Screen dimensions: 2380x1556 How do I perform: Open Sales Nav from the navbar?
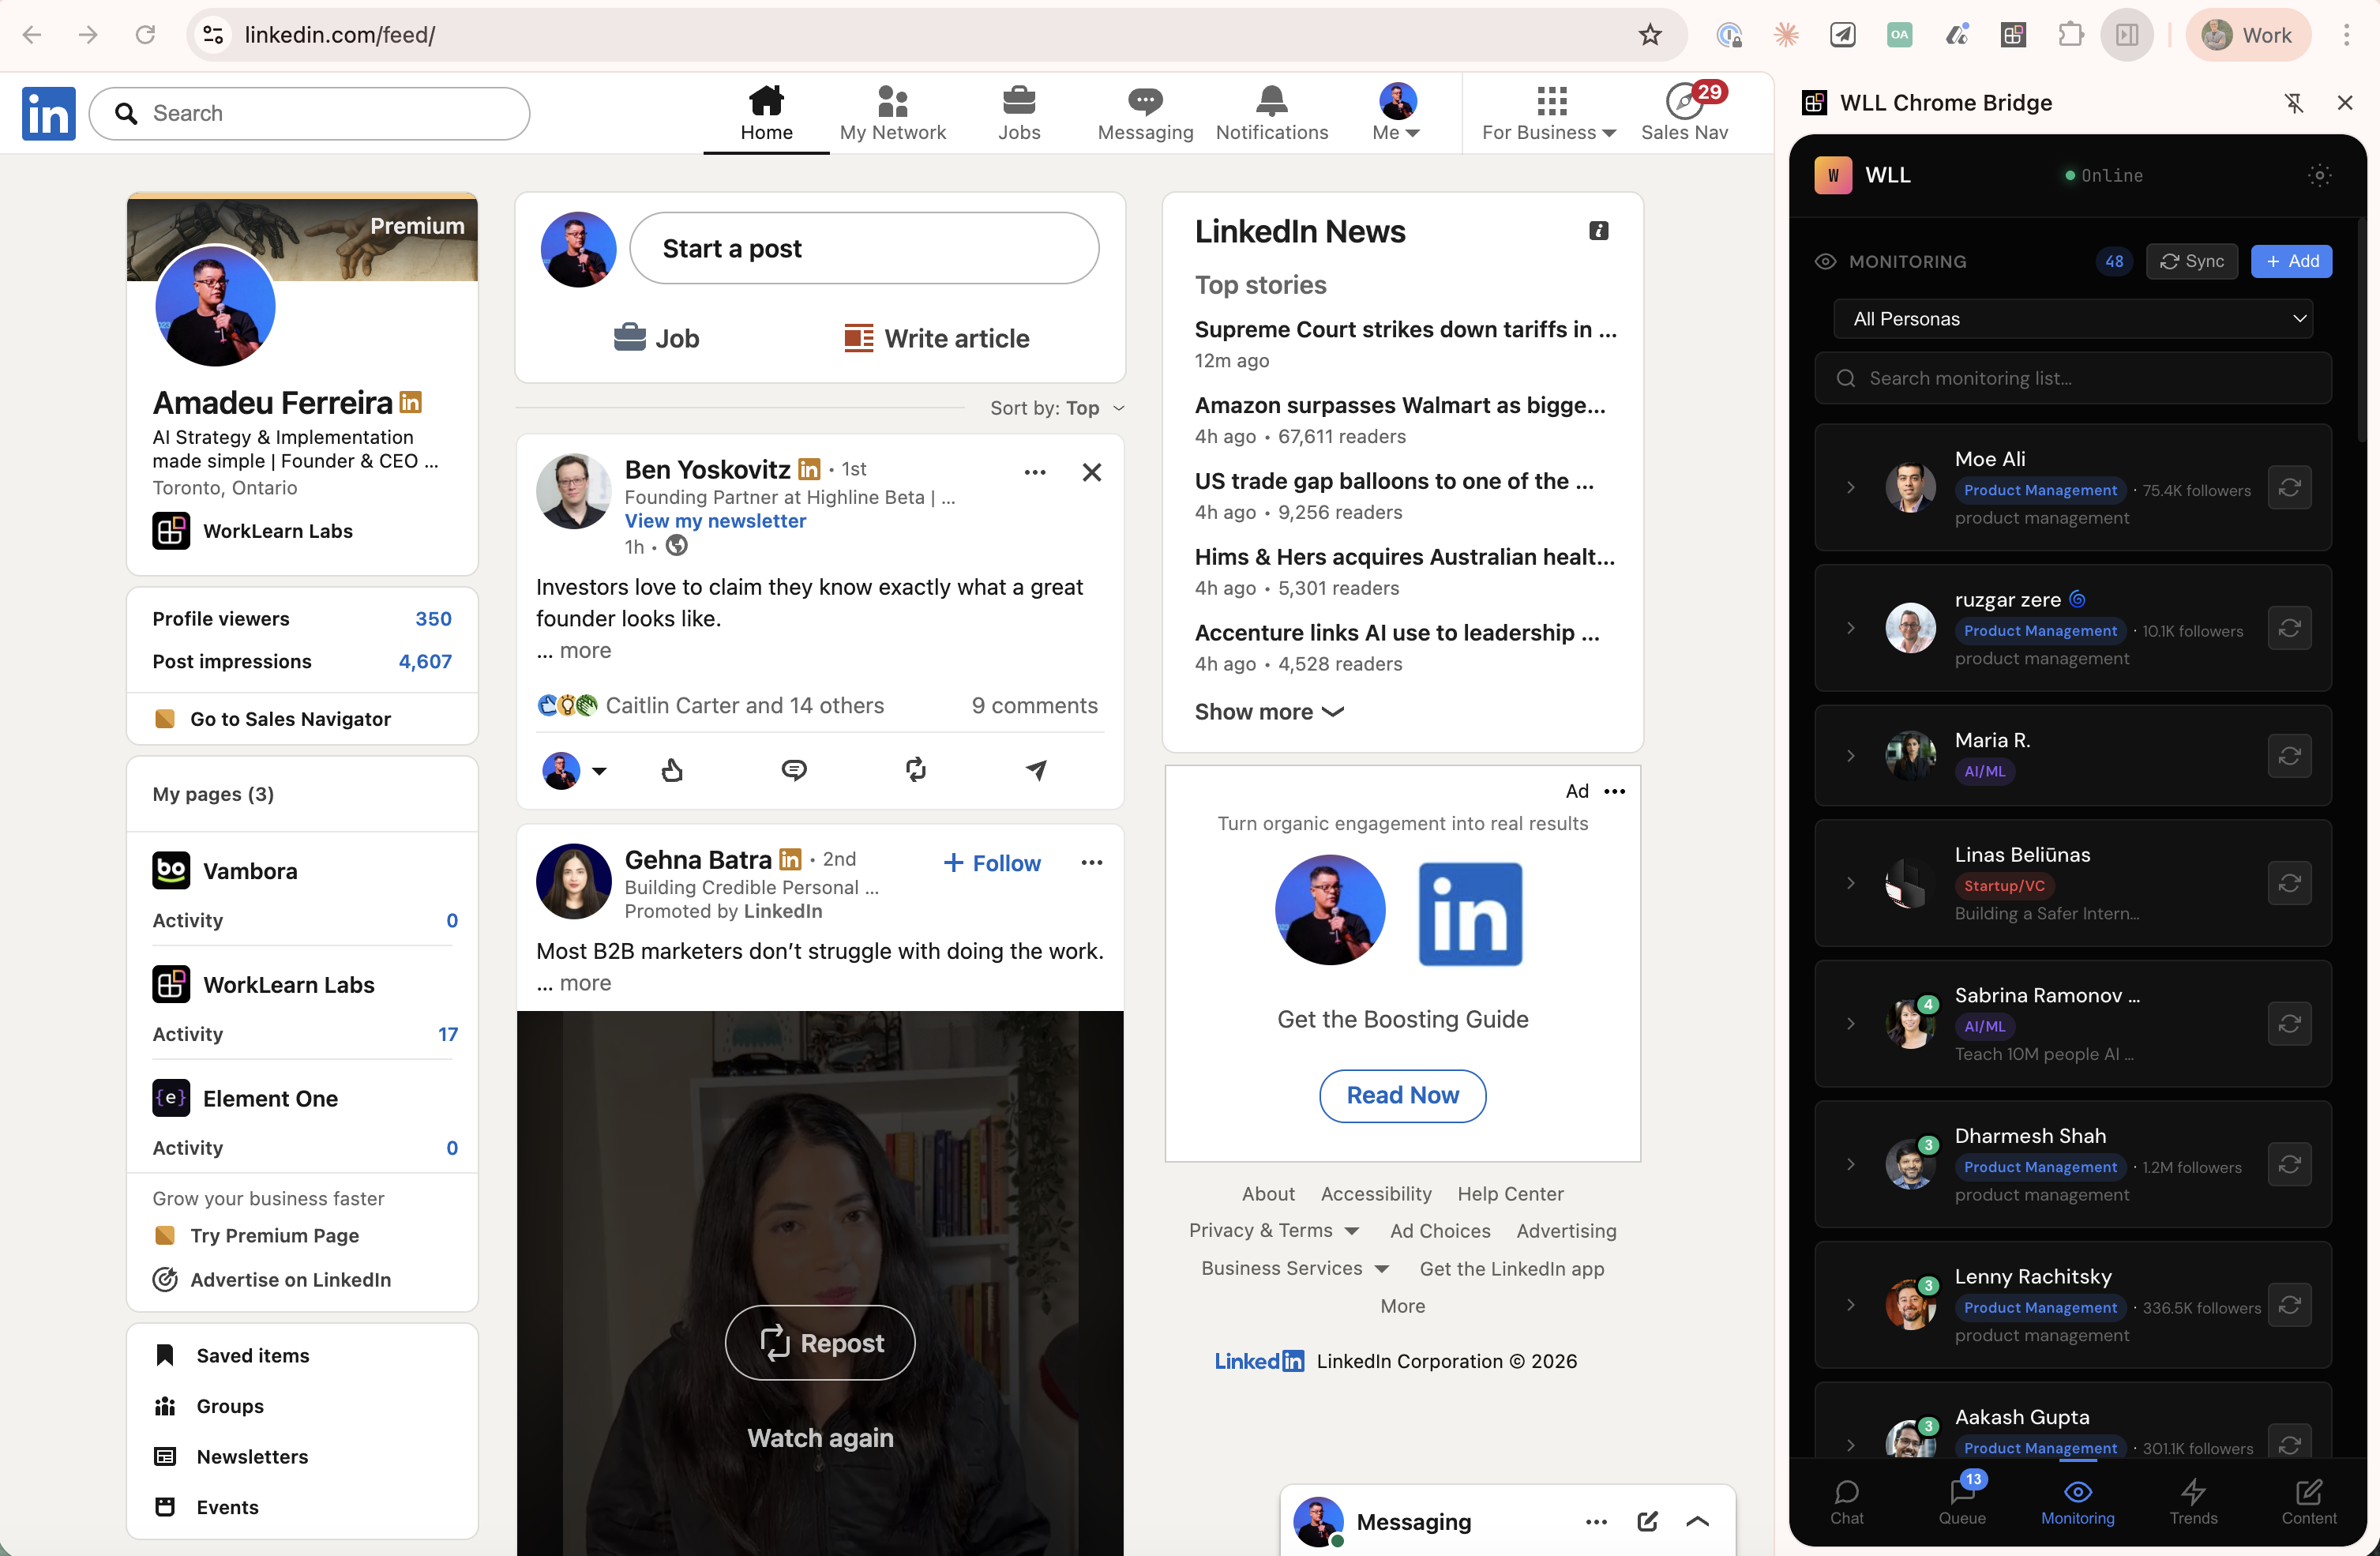pyautogui.click(x=1687, y=113)
